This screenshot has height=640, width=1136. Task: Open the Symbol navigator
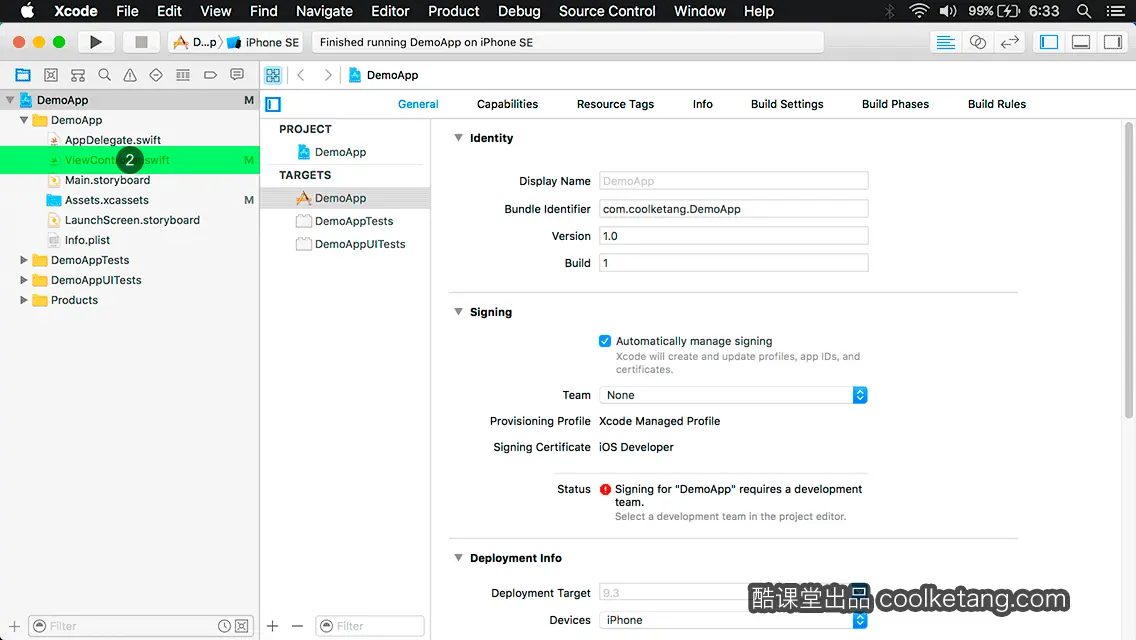pos(78,75)
